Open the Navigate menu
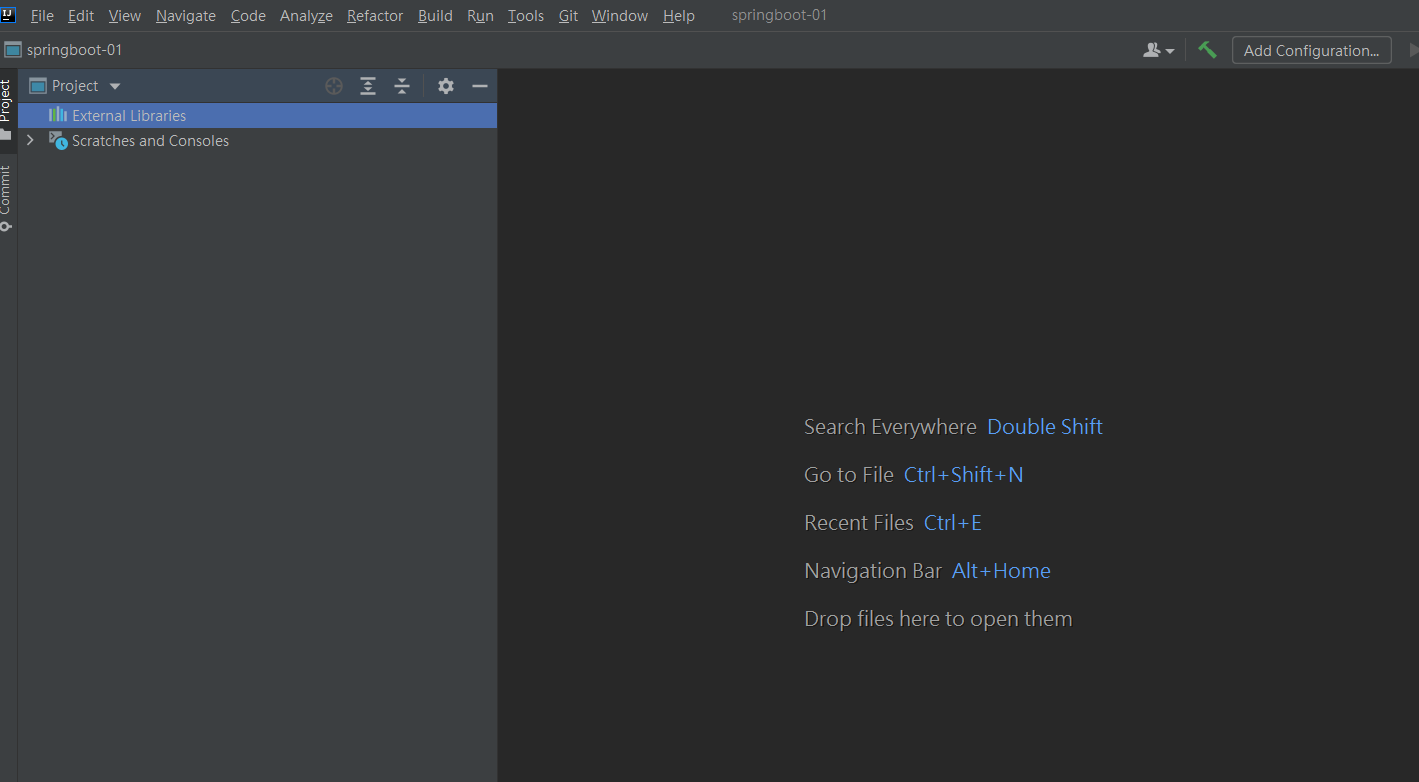Viewport: 1419px width, 782px height. (x=186, y=16)
